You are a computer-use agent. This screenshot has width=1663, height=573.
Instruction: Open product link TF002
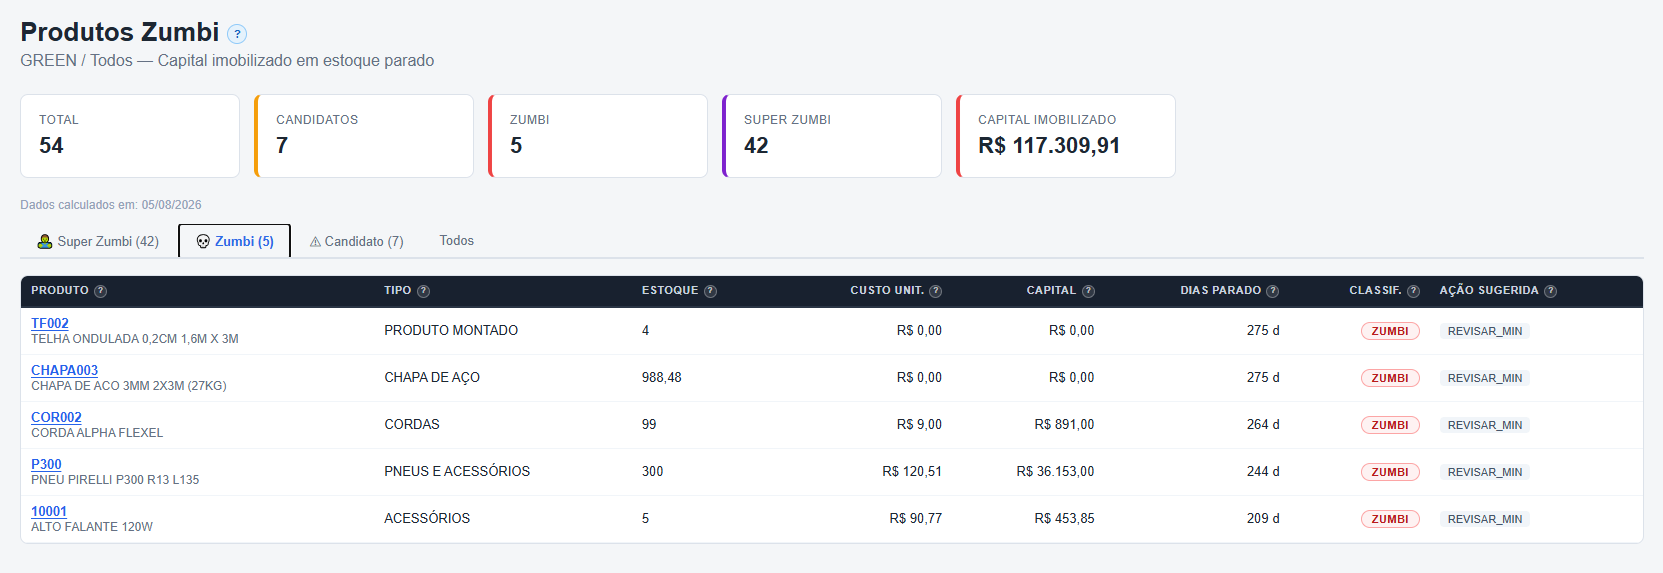pos(50,323)
